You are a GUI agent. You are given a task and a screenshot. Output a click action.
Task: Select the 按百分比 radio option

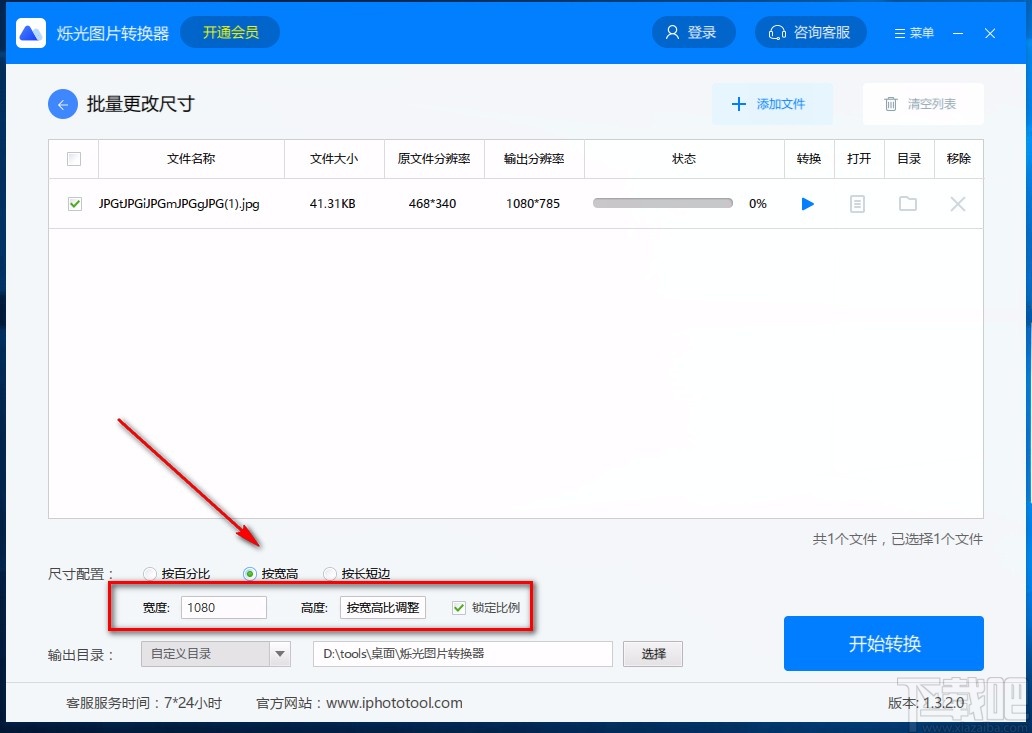[150, 573]
